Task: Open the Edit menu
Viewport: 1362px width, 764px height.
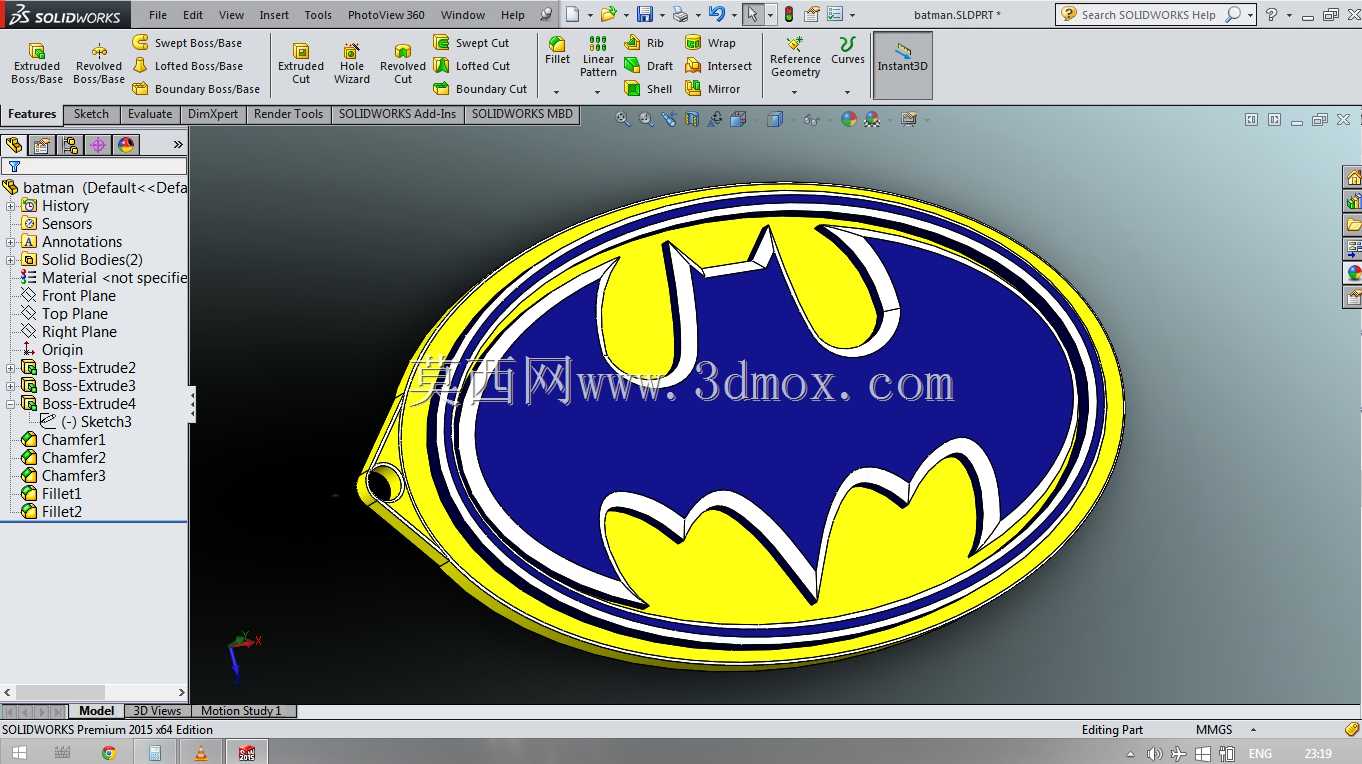Action: (x=193, y=15)
